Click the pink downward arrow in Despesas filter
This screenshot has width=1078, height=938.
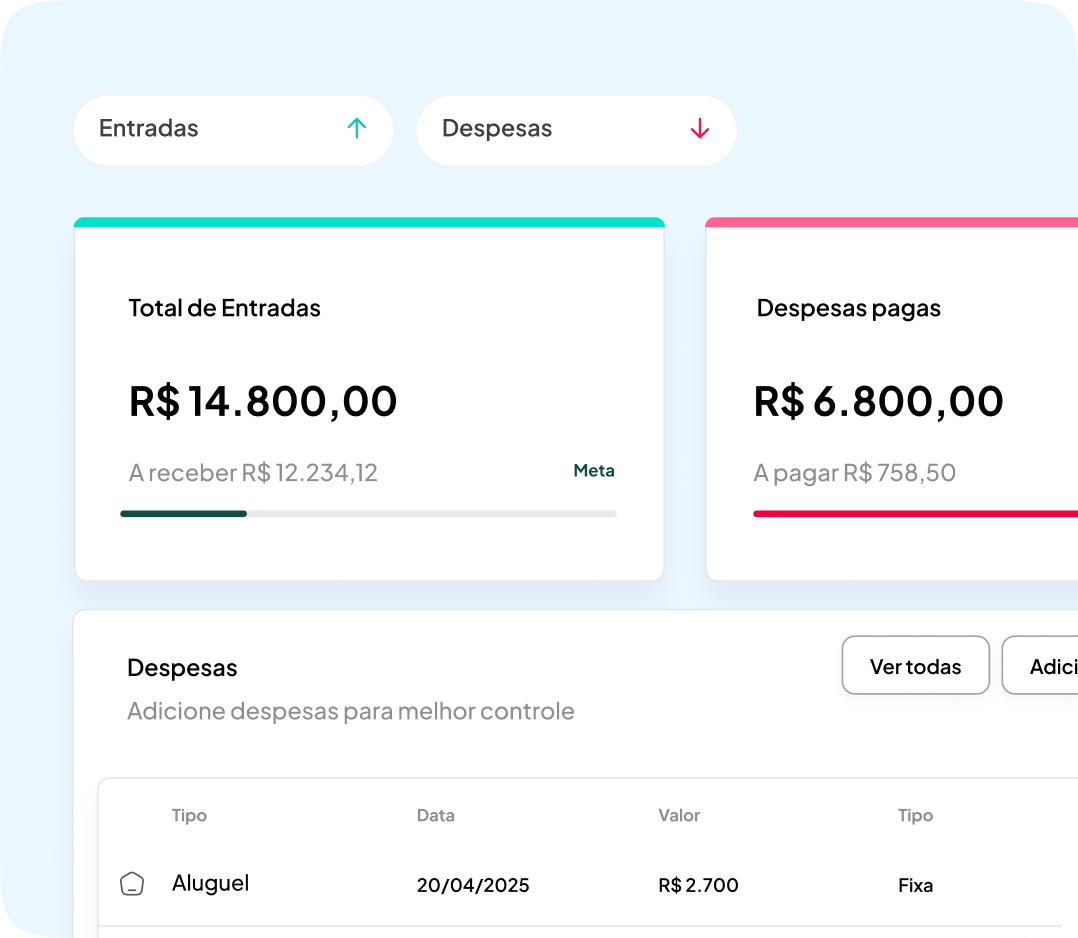point(698,129)
